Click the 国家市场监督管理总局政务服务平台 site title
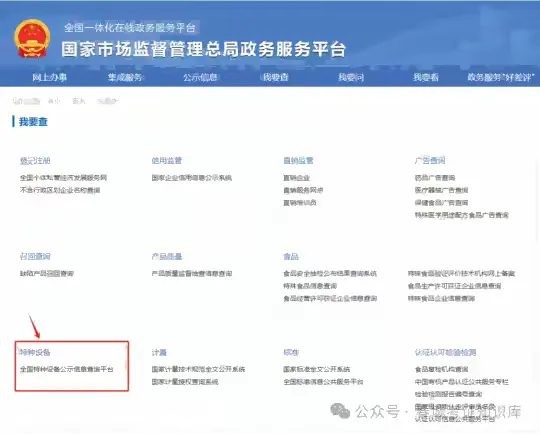540x434 pixels. [x=204, y=49]
